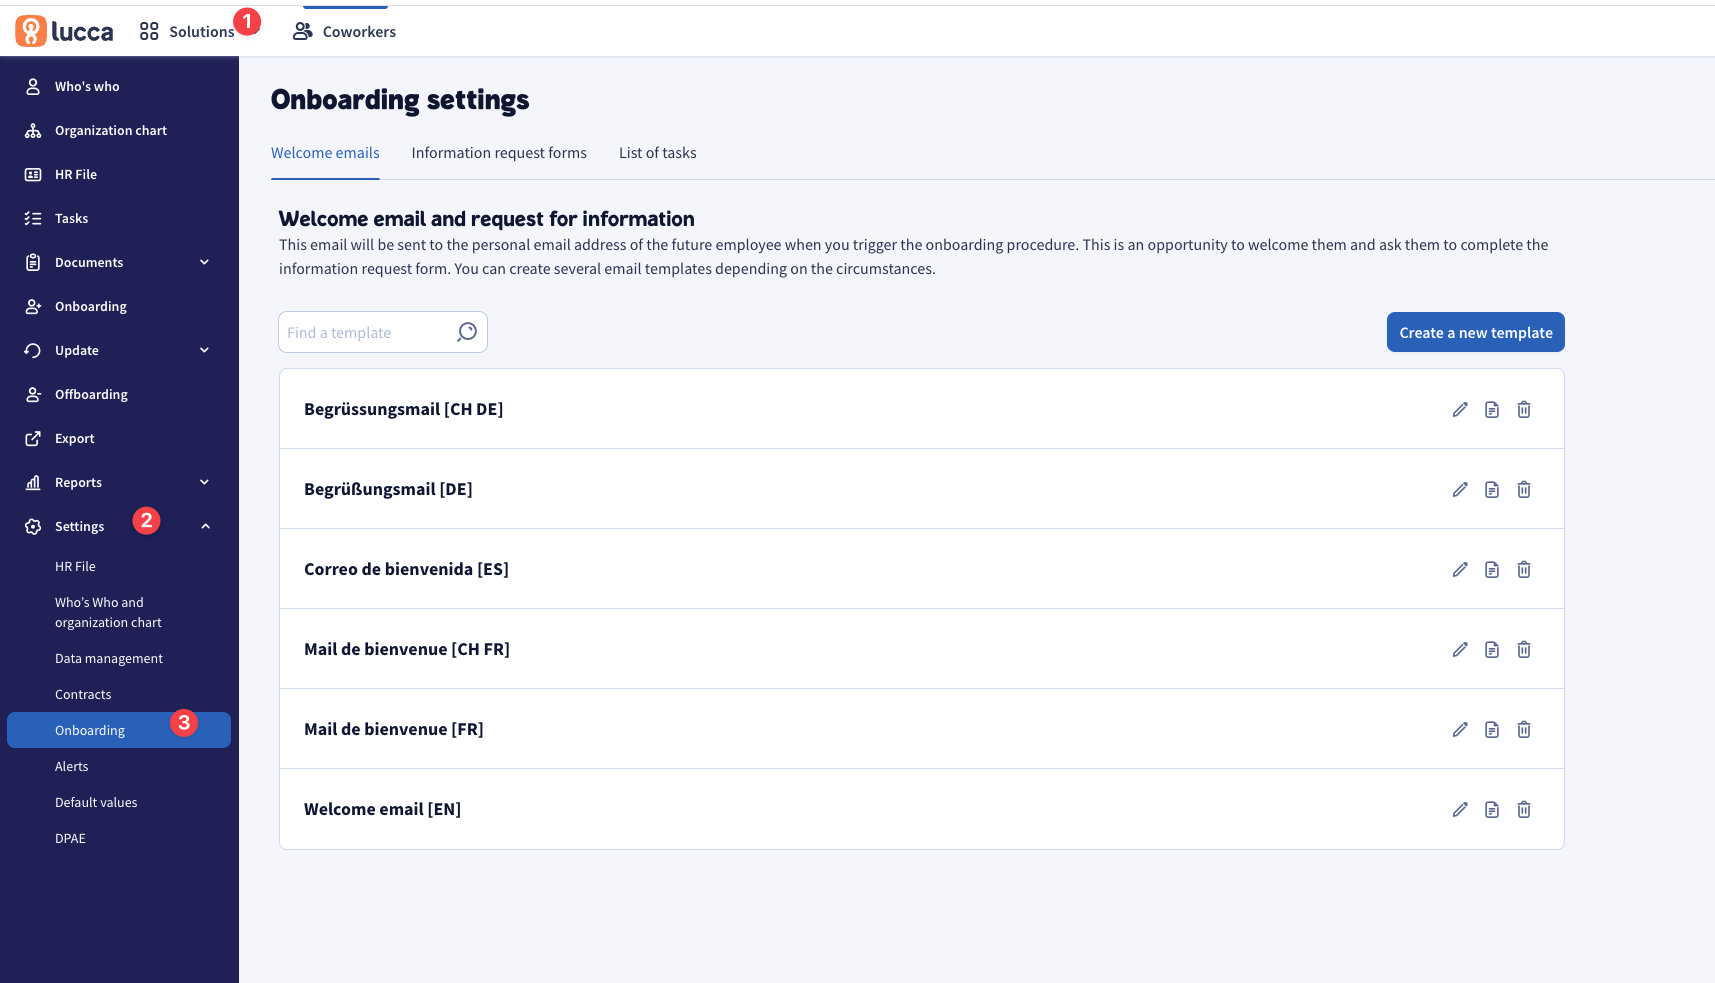The width and height of the screenshot is (1715, 983).
Task: Duplicate Begrüssungsmail [CH DE] via document icon
Action: (1492, 409)
